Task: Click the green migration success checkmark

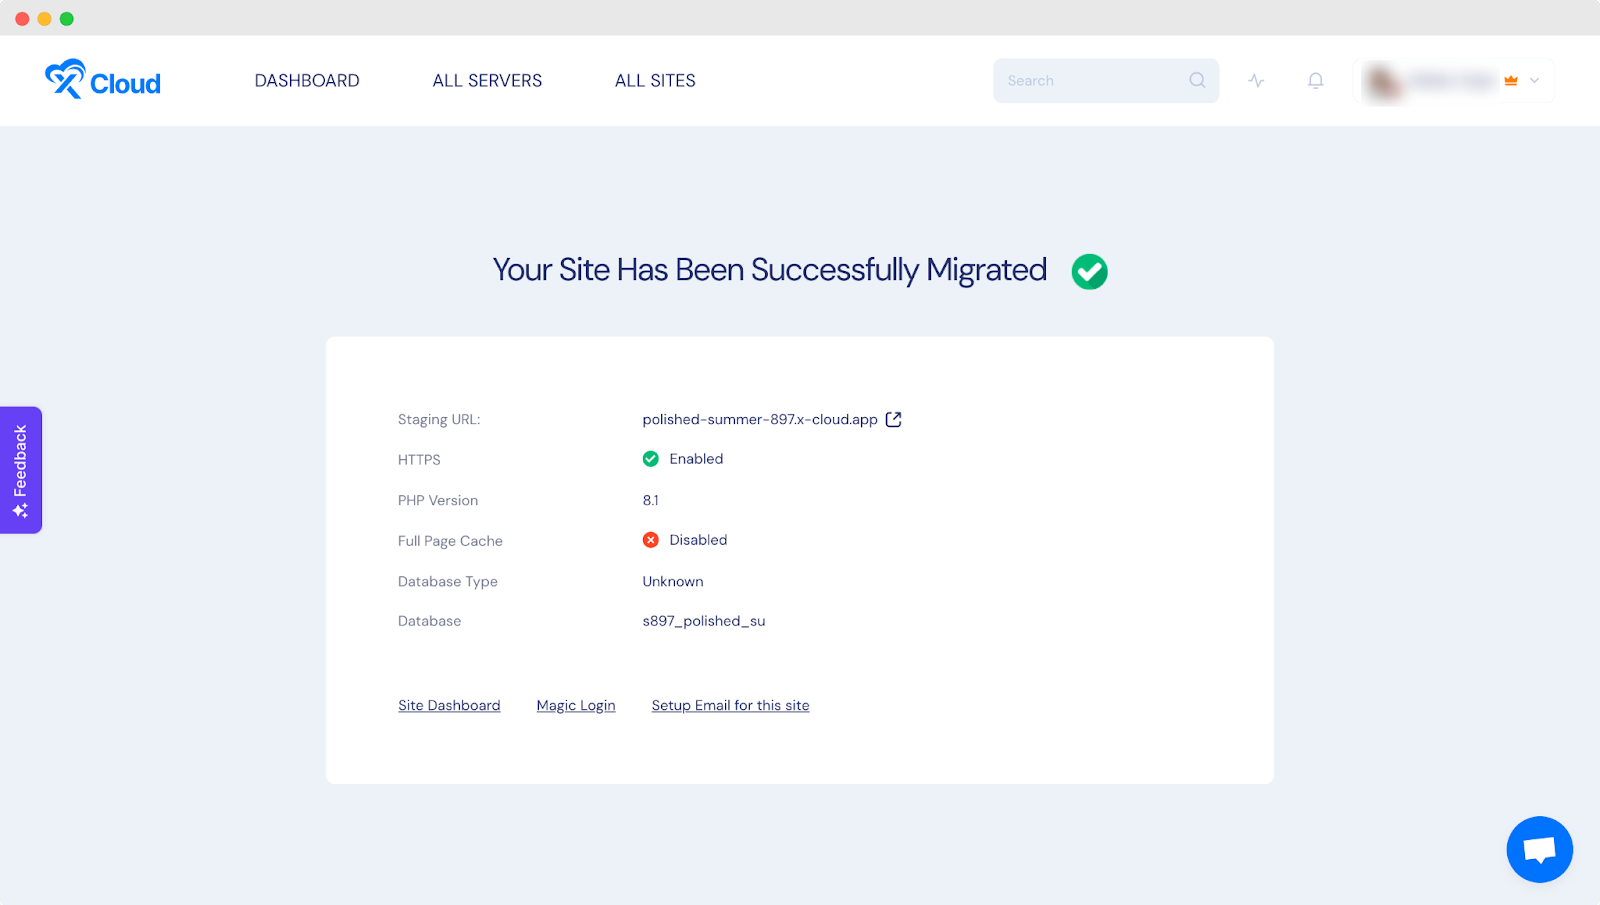Action: (1089, 271)
